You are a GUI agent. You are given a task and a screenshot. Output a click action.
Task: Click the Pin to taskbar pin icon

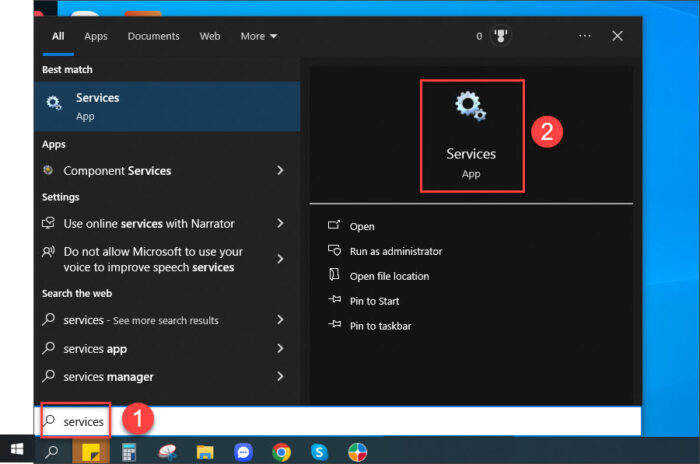334,324
